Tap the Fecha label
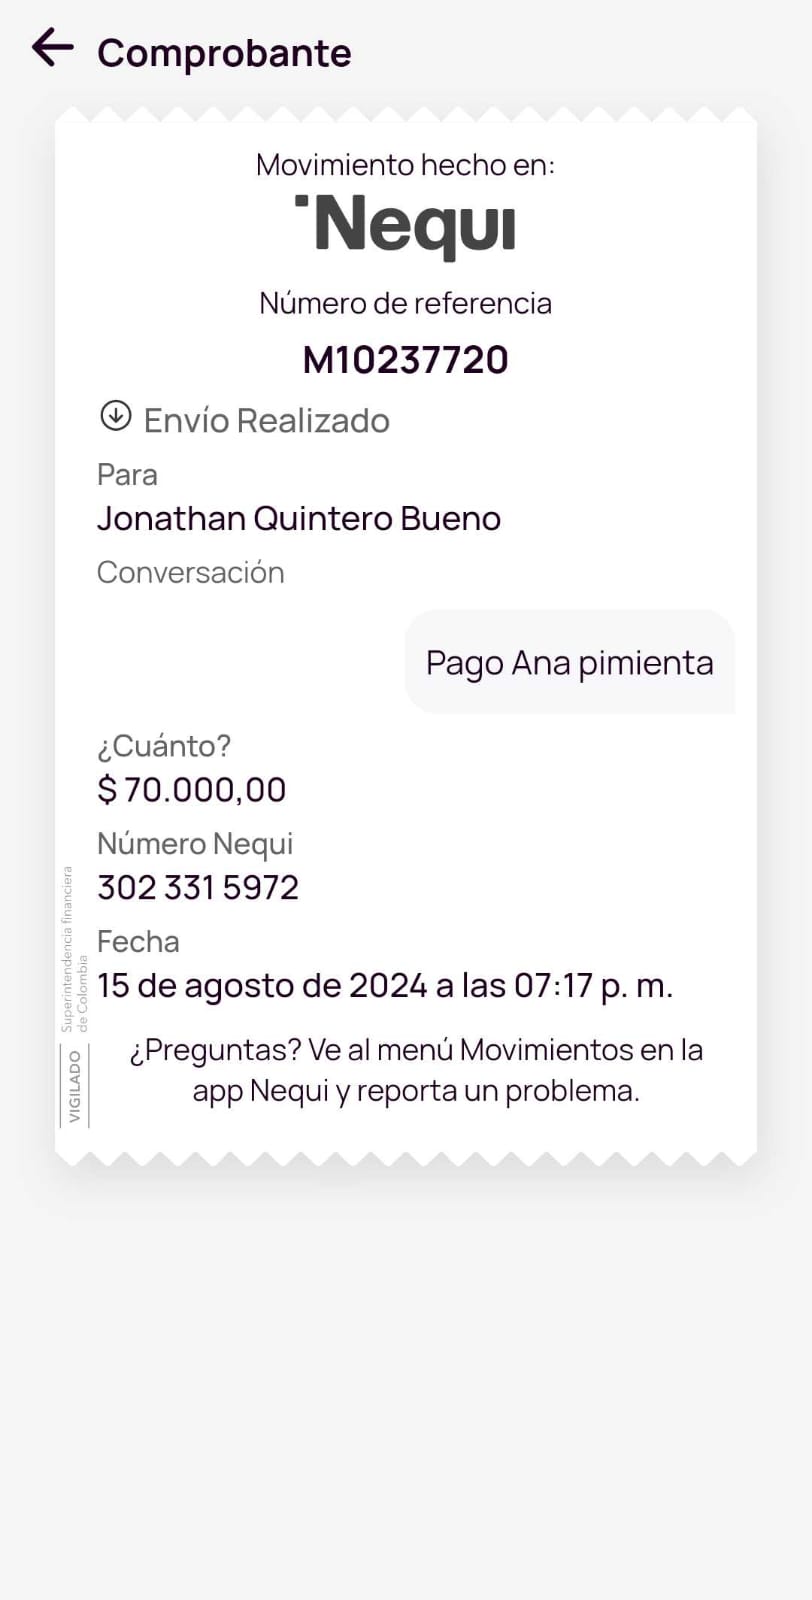This screenshot has height=1600, width=812. click(138, 942)
